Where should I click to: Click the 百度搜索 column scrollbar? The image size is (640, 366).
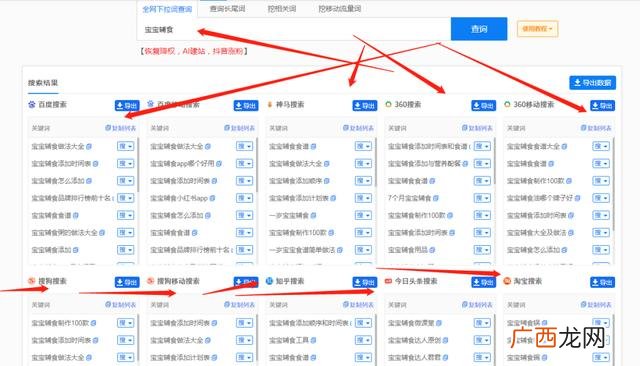pyautogui.click(x=138, y=164)
